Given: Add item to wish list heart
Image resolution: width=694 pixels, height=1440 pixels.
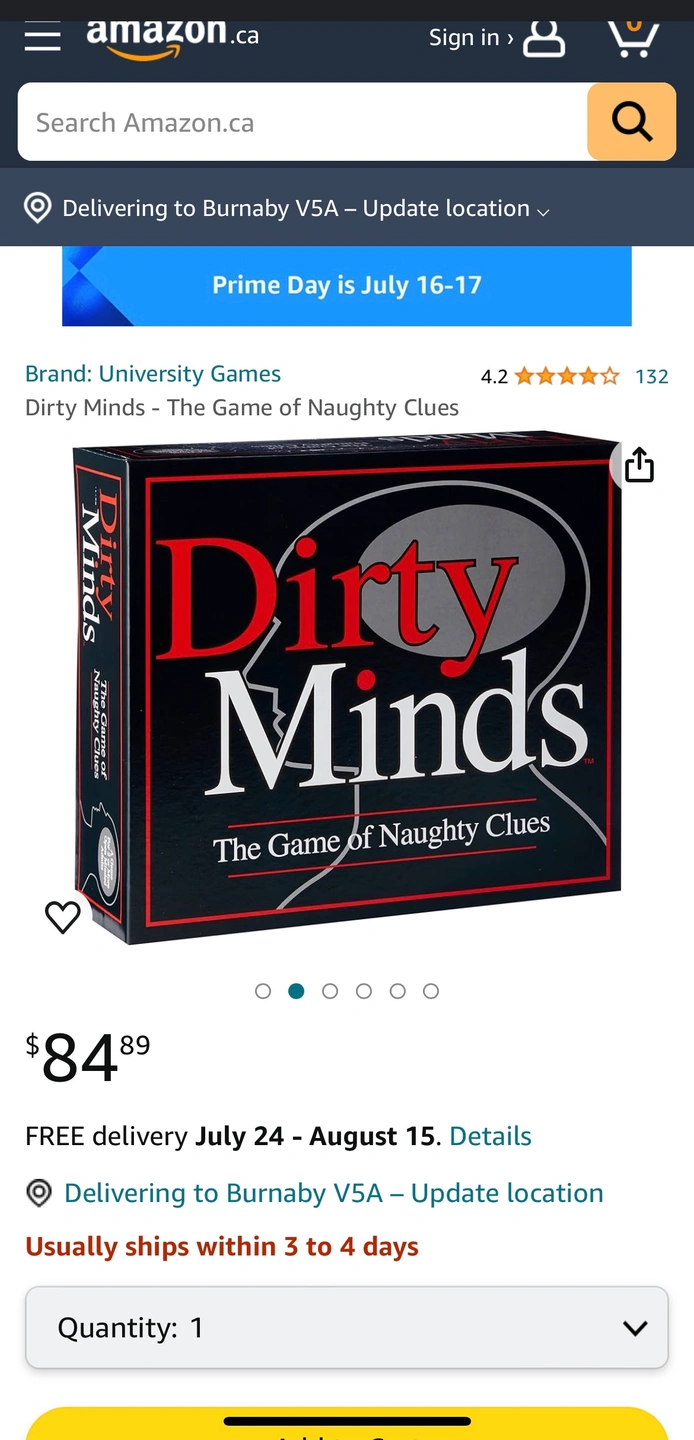Looking at the screenshot, I should [x=63, y=916].
